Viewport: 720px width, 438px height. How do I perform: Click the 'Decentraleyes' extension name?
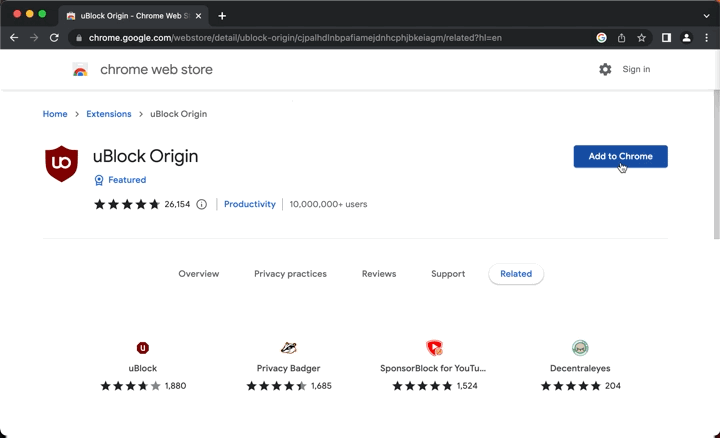580,368
